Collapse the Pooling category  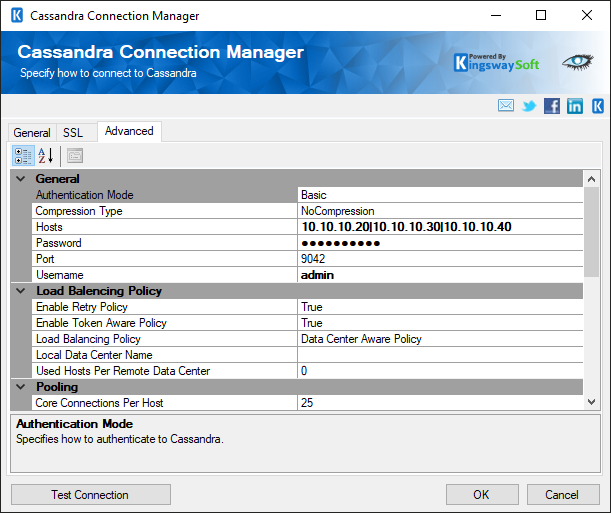point(21,386)
